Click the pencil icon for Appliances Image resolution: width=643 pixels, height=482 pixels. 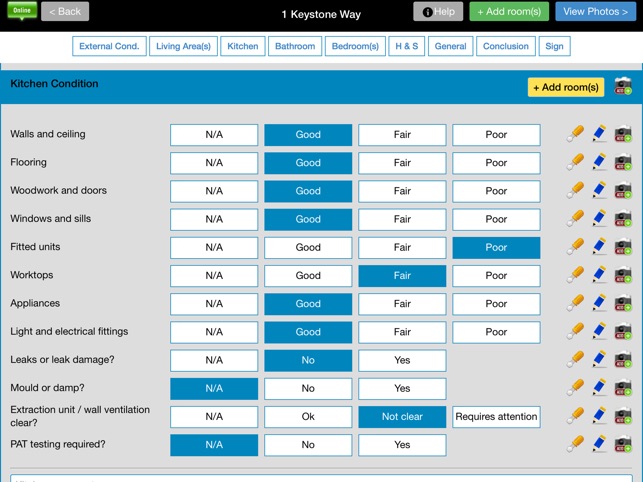(x=599, y=304)
